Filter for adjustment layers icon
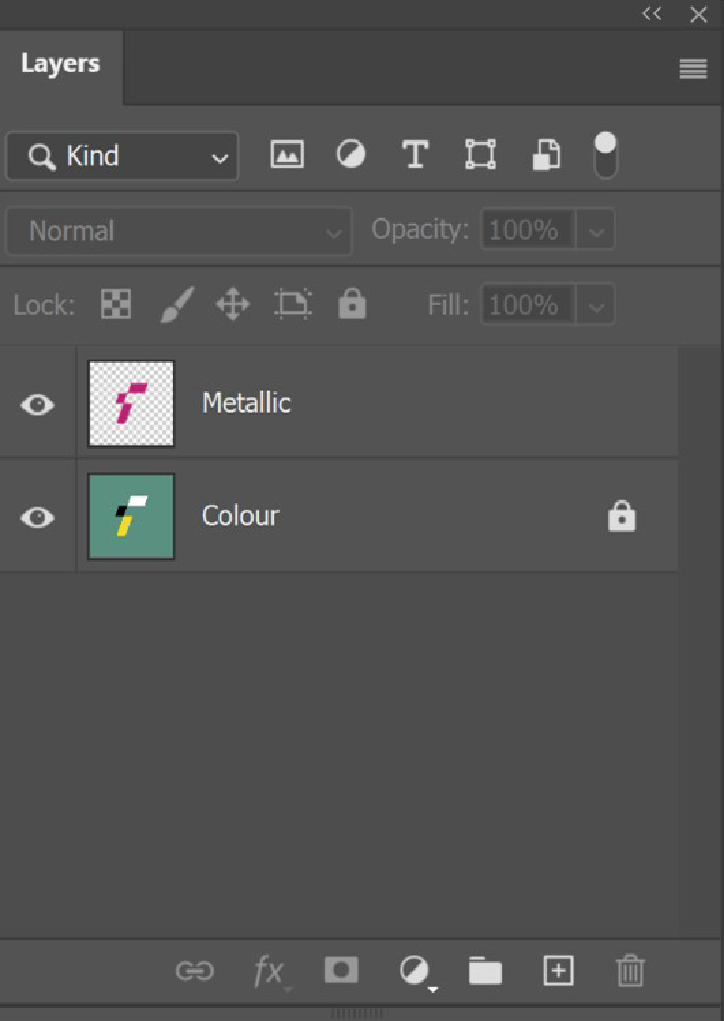 350,154
